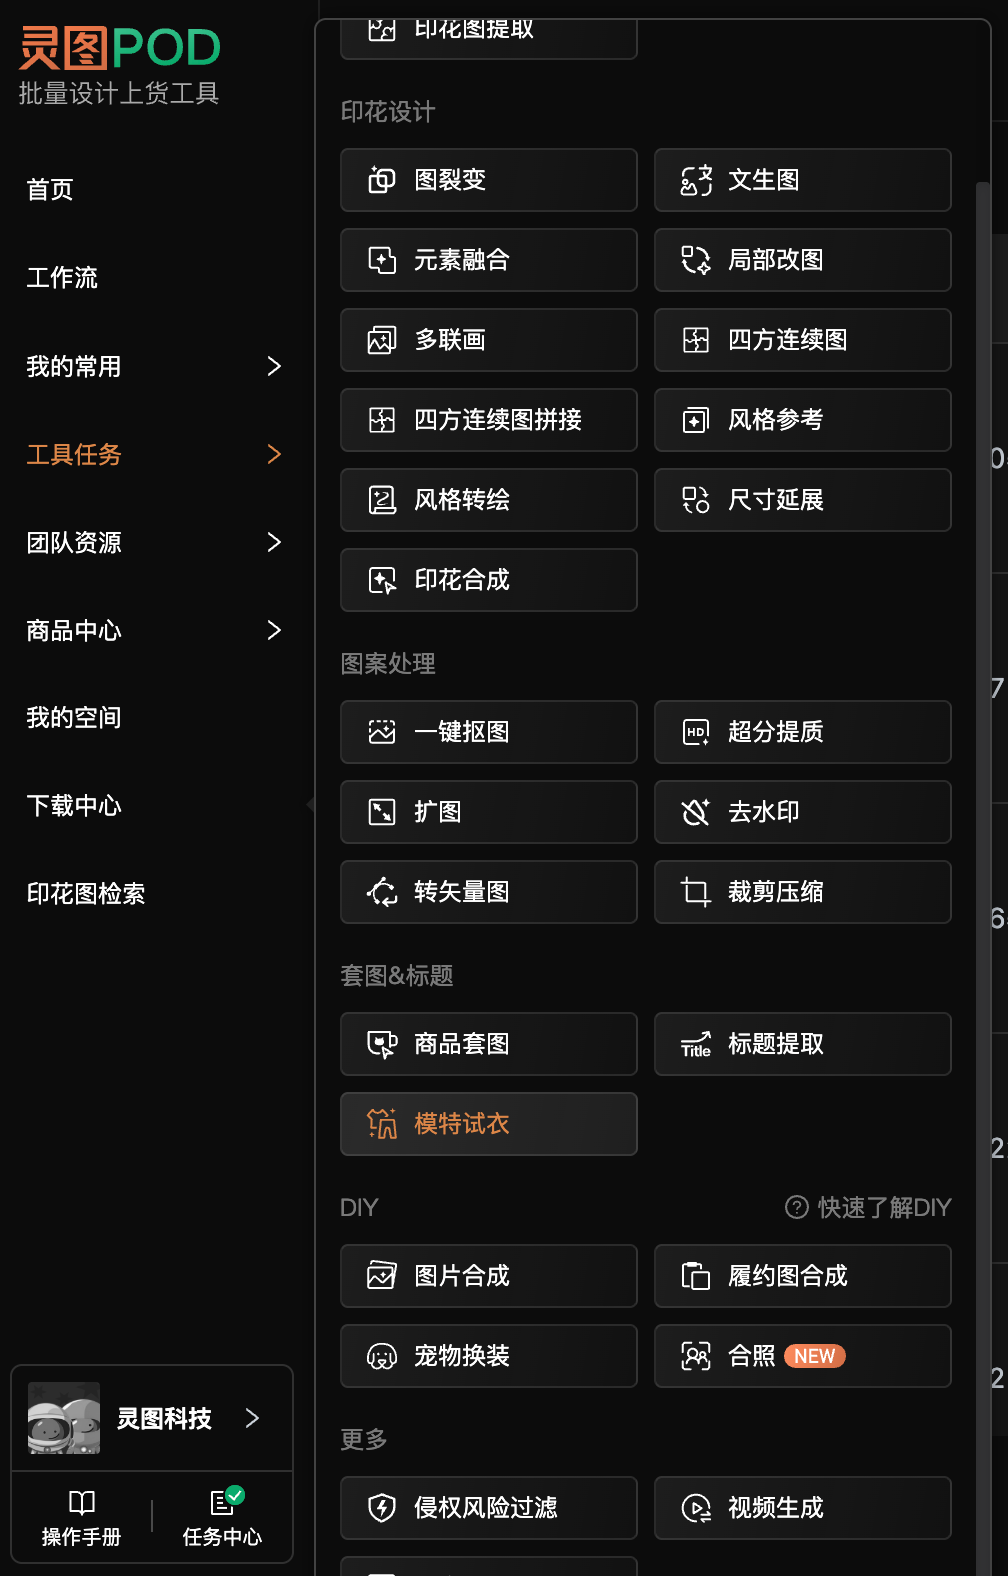1008x1576 pixels.
Task: Select the 模特试衣 clothing icon
Action: click(x=382, y=1124)
